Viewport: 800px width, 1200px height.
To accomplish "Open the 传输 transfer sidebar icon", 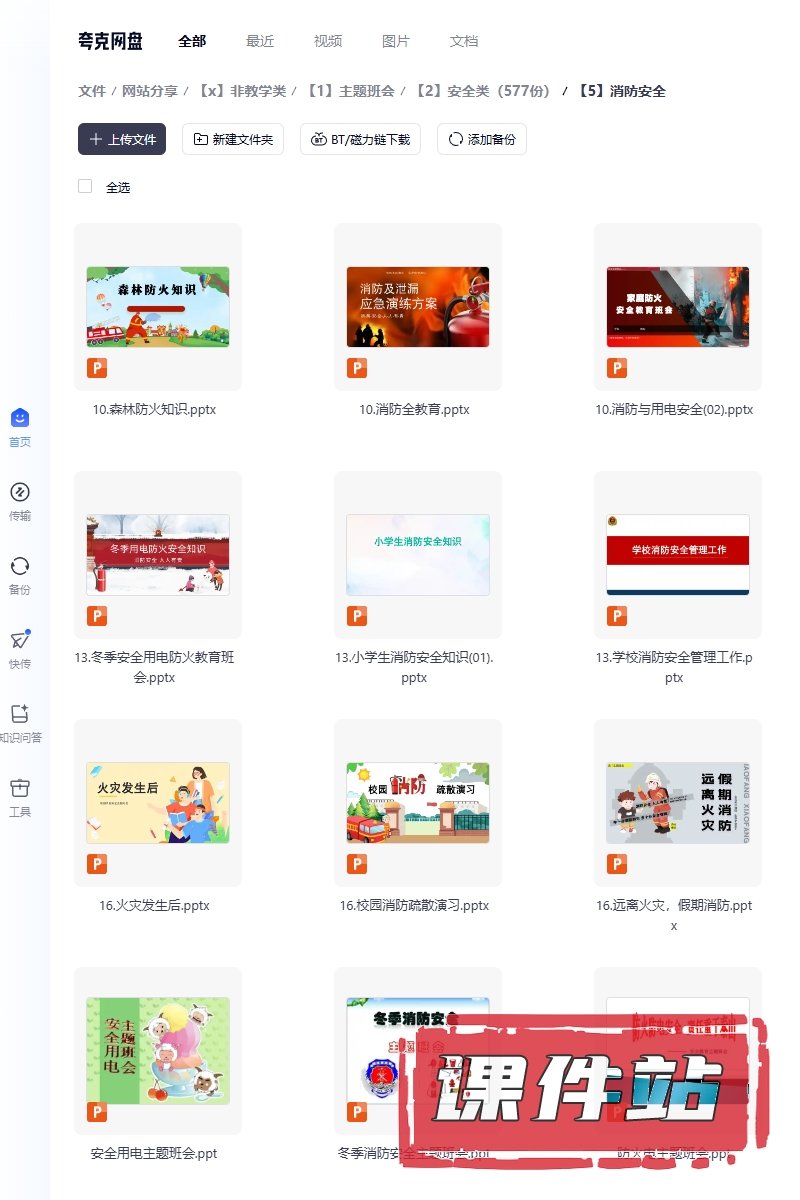I will click(20, 493).
